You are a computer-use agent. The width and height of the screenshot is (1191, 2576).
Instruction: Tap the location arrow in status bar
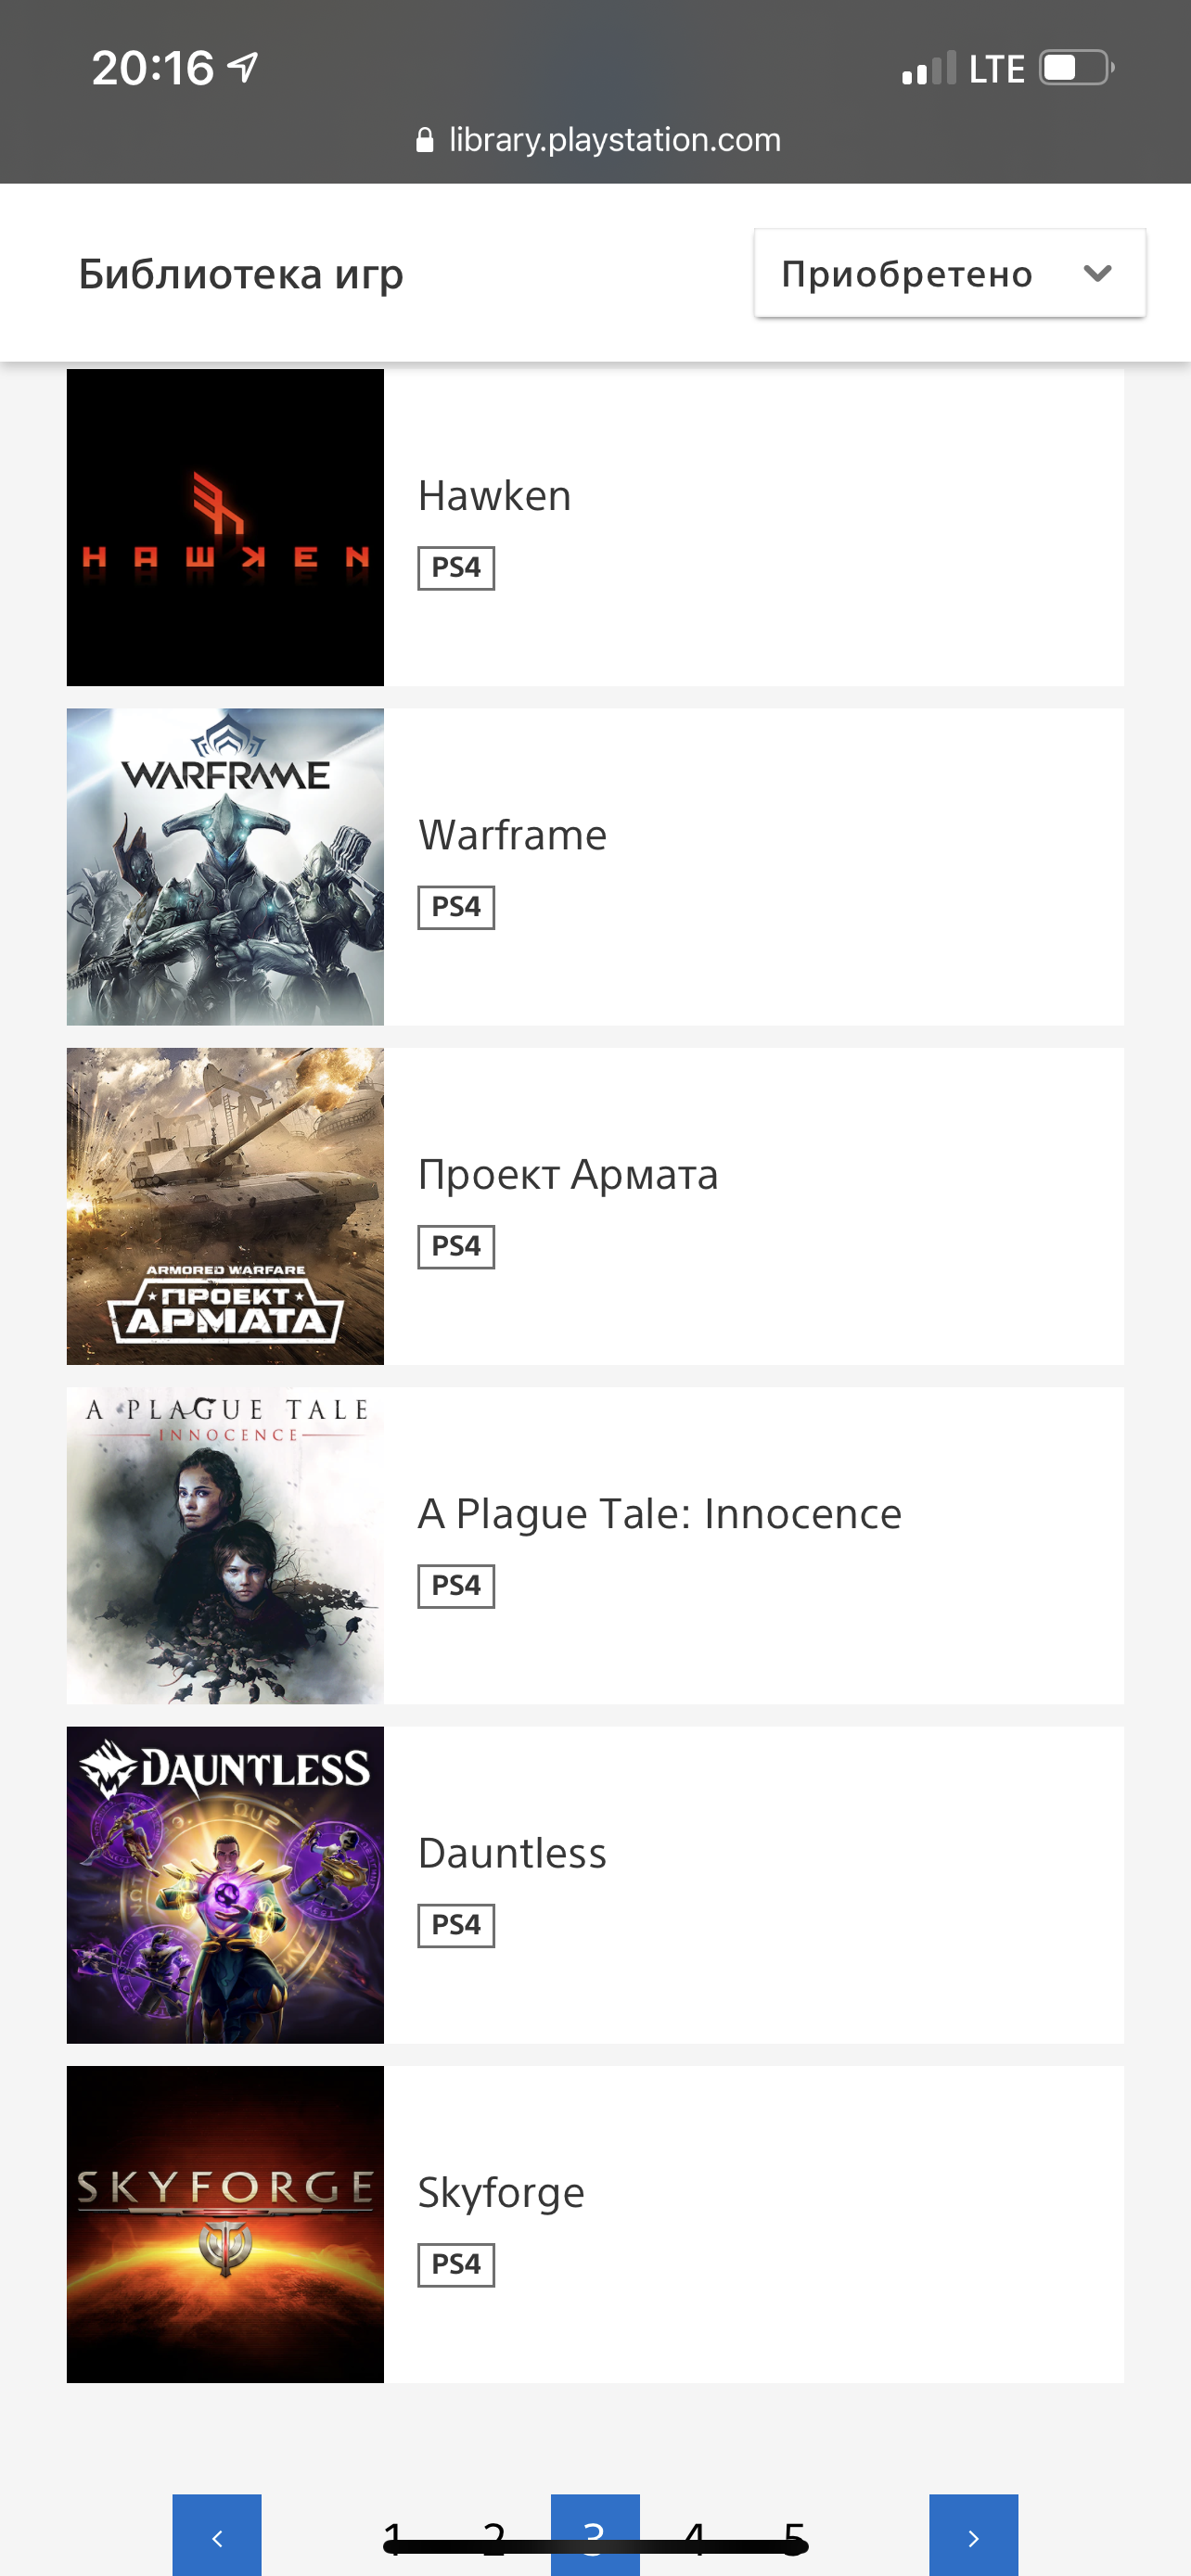[243, 68]
